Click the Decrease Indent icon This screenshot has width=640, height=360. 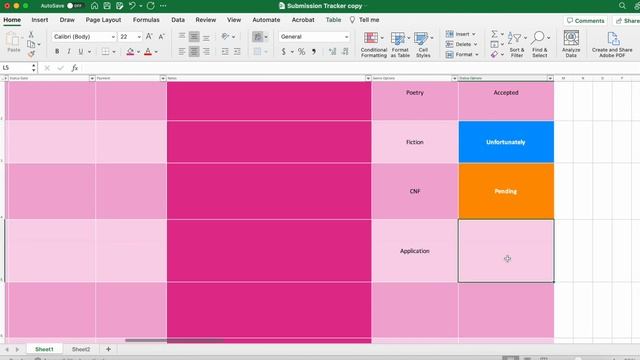click(225, 51)
